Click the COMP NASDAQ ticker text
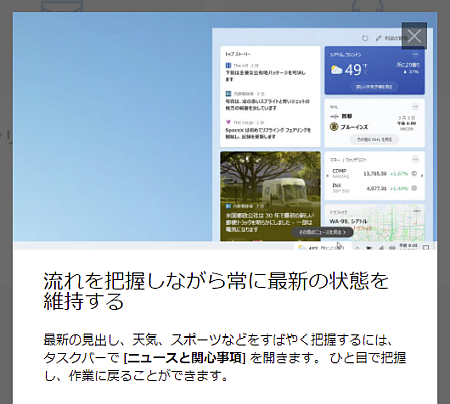The width and height of the screenshot is (450, 404). point(340,173)
